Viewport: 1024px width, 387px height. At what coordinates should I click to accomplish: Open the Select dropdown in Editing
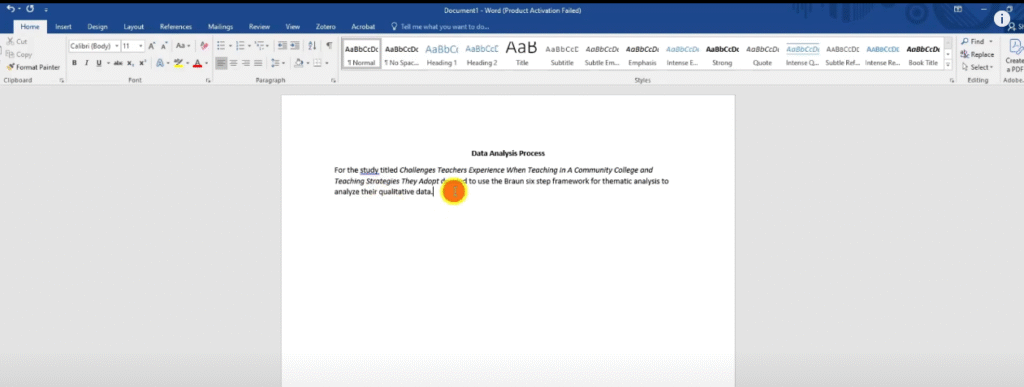pyautogui.click(x=977, y=67)
